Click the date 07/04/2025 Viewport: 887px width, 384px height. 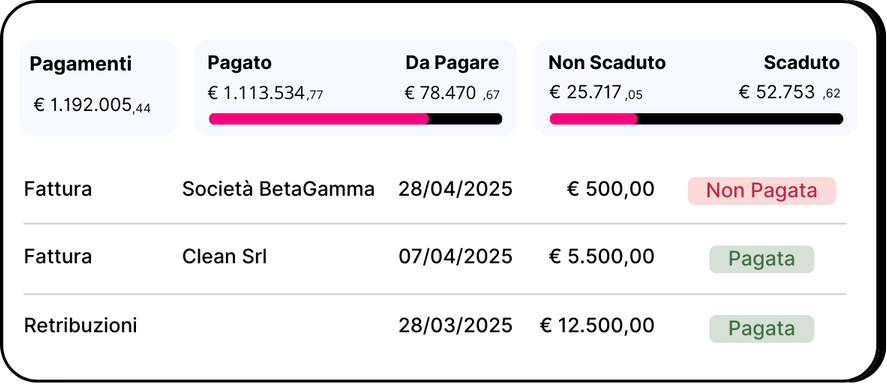pos(455,257)
